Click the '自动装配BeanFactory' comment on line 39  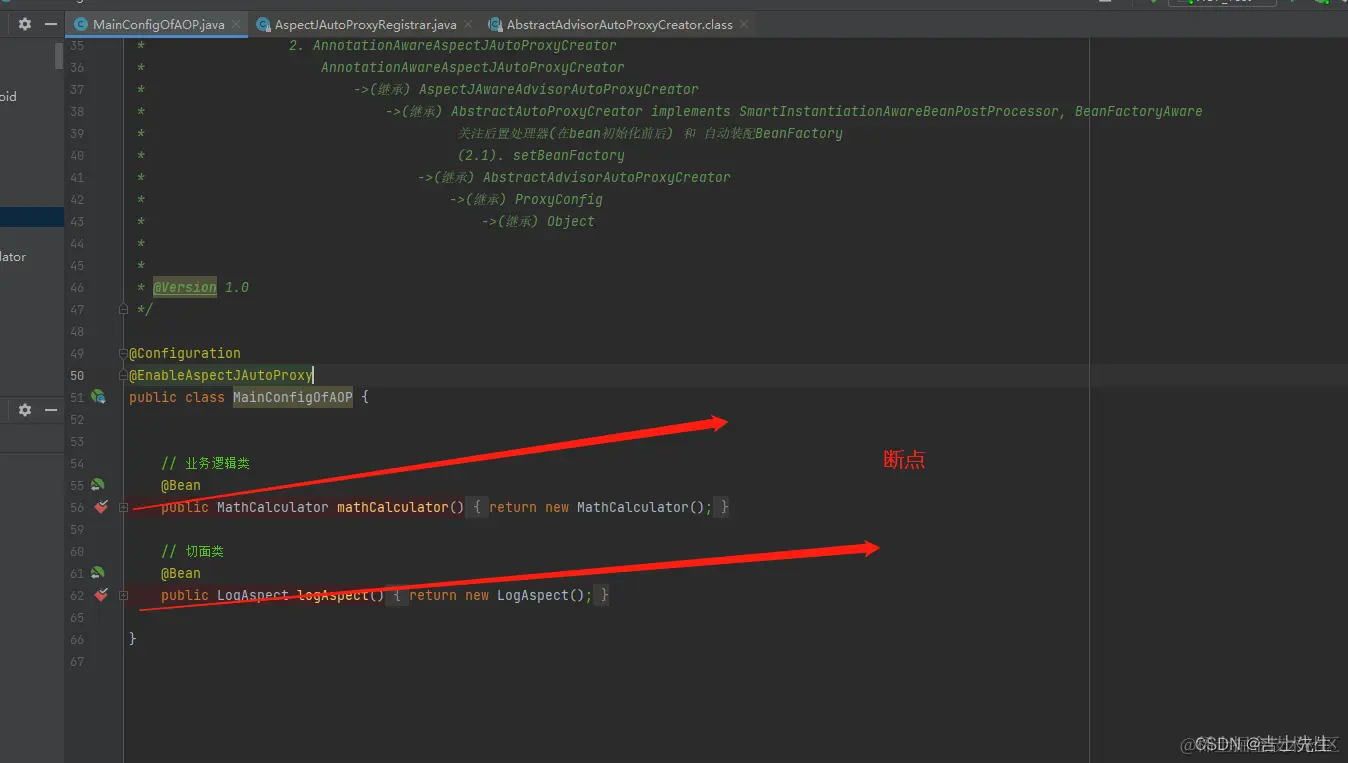pyautogui.click(x=773, y=133)
